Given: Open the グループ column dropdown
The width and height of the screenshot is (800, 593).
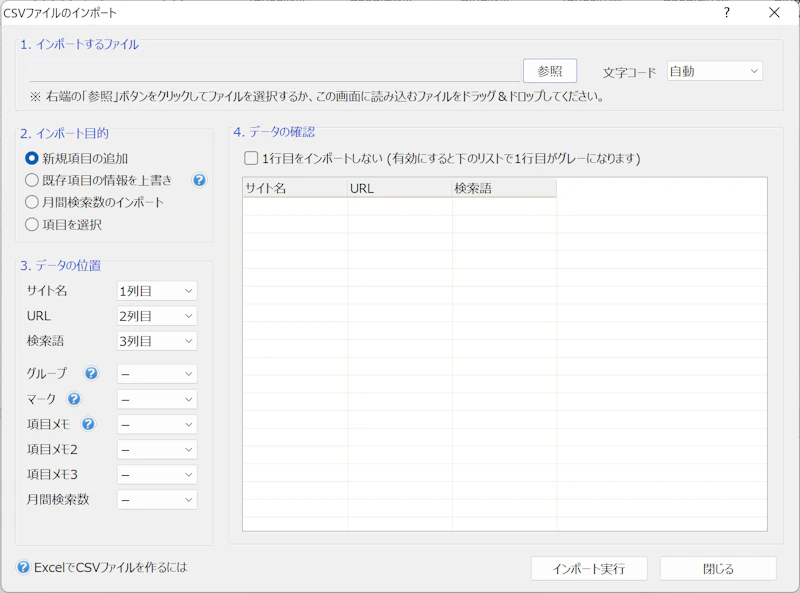Looking at the screenshot, I should (157, 374).
